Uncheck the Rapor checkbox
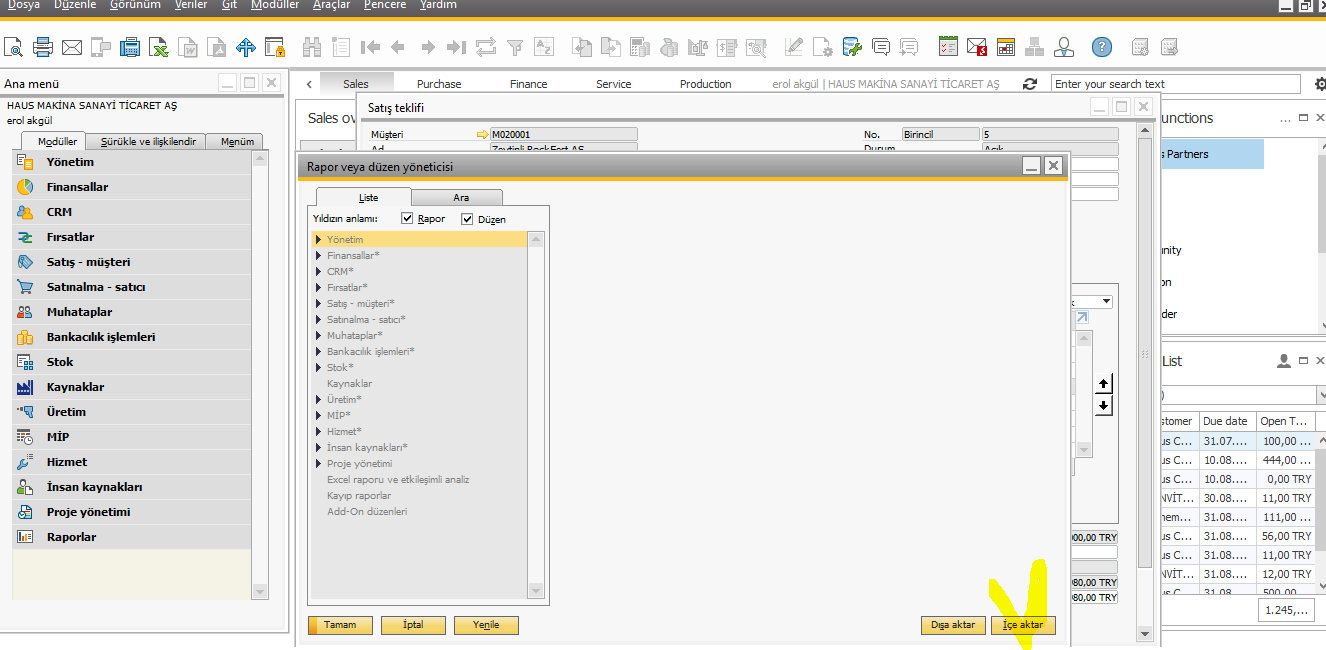 pos(407,219)
